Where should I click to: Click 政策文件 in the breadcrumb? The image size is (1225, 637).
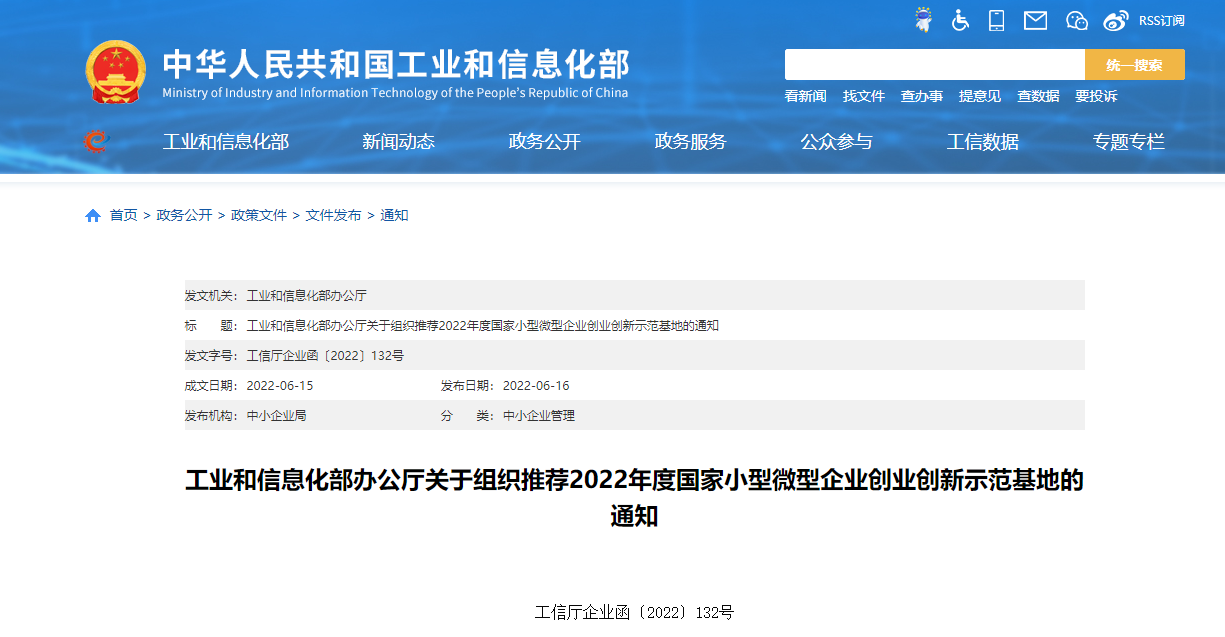point(259,216)
